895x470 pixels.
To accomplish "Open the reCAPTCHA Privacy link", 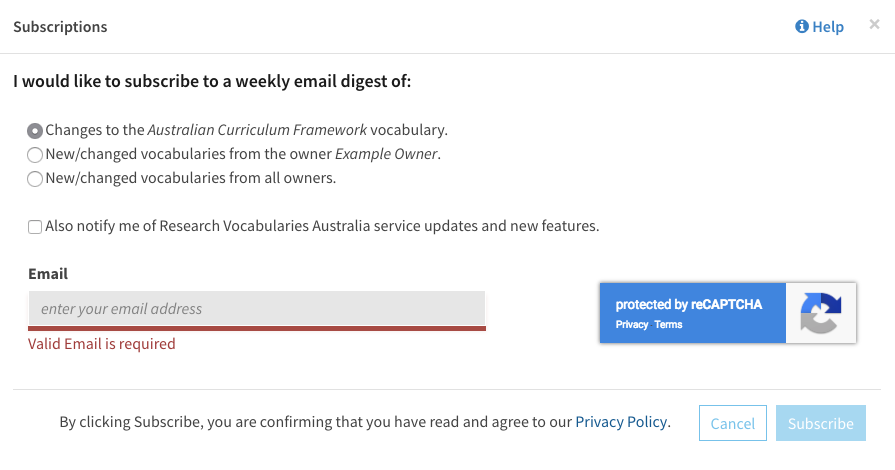I will coord(632,325).
